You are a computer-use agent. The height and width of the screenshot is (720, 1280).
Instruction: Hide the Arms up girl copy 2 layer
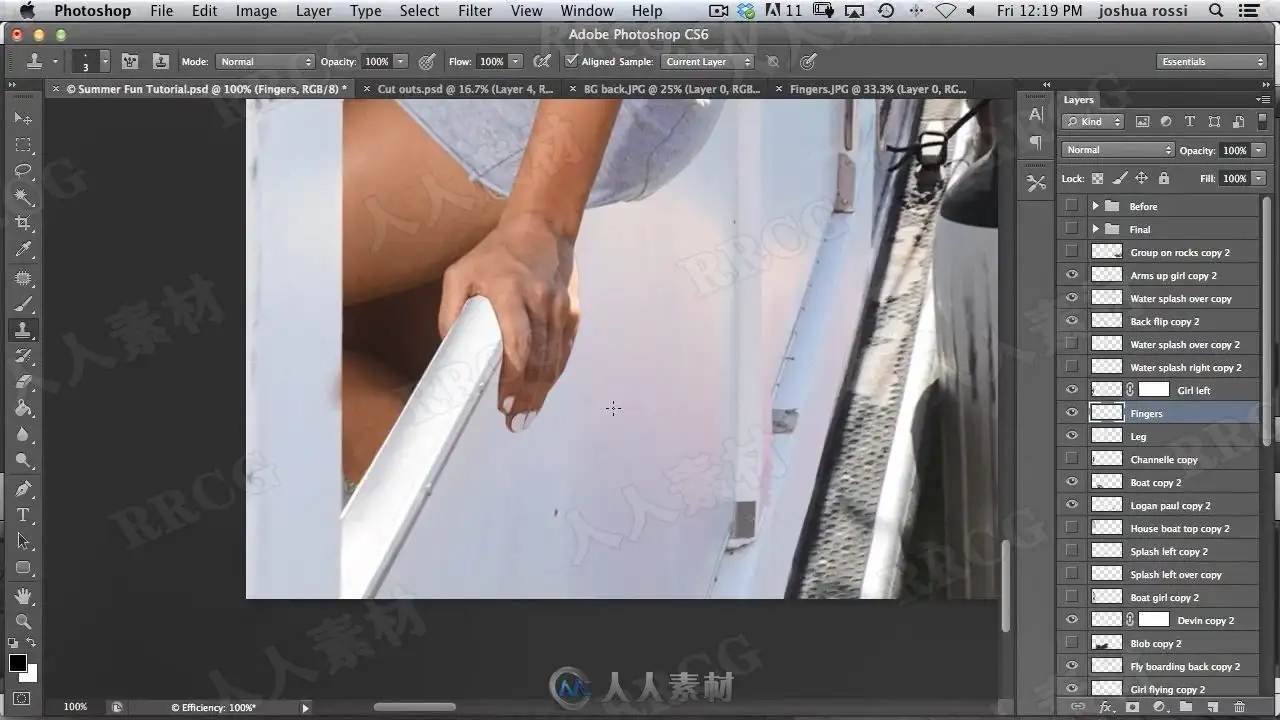pos(1072,275)
